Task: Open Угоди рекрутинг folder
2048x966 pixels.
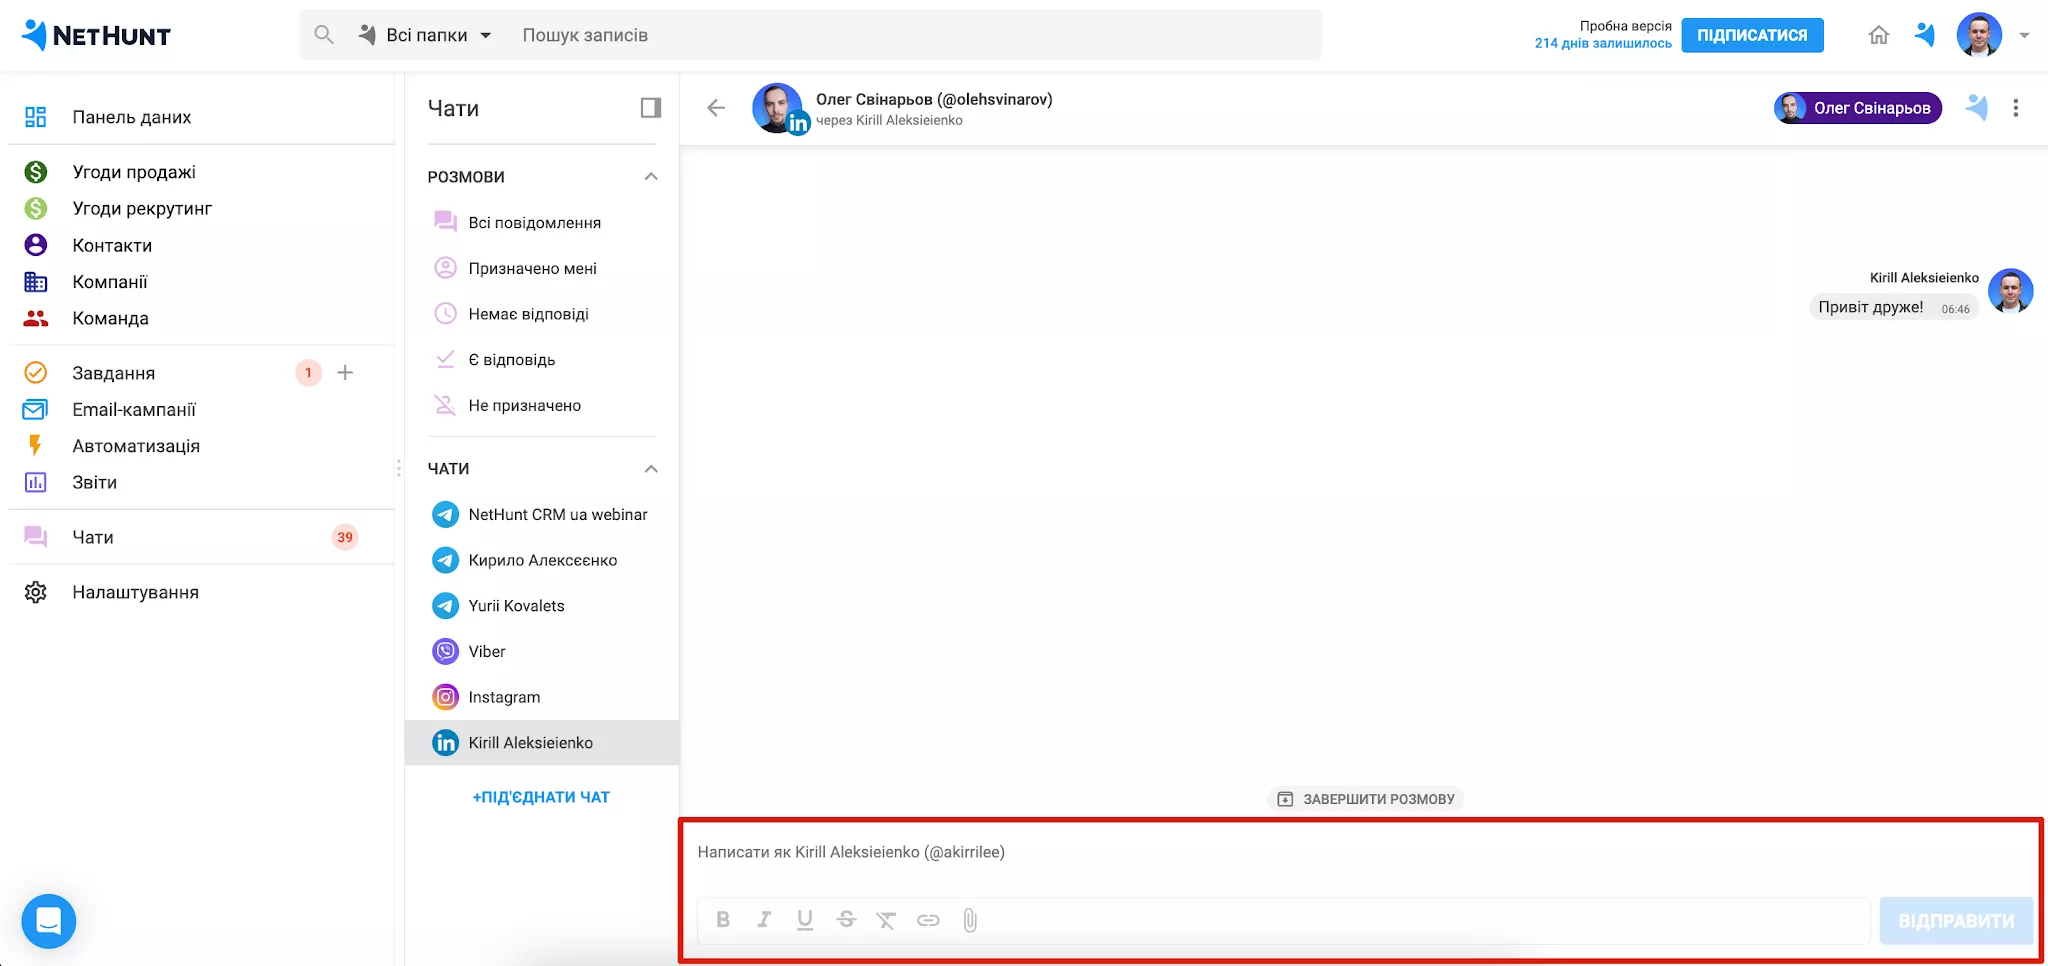Action: pyautogui.click(x=142, y=208)
